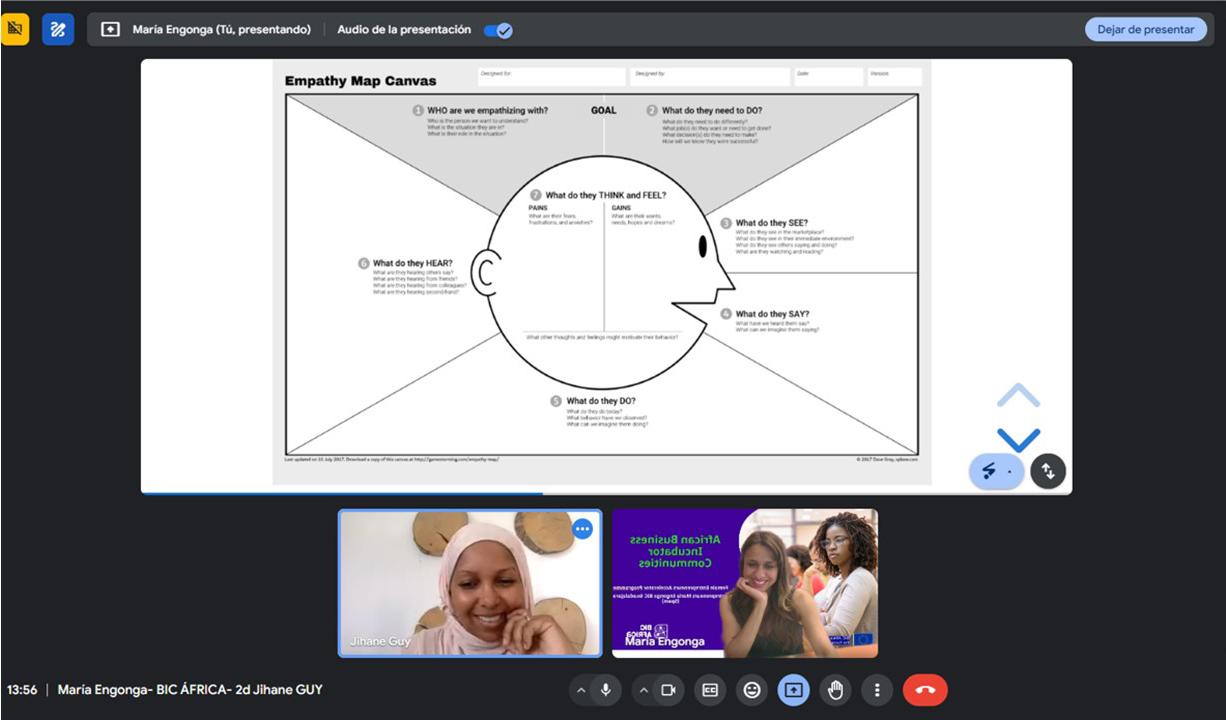This screenshot has height=720, width=1226.
Task: Open the blue annotation pen tool
Action: coord(58,29)
